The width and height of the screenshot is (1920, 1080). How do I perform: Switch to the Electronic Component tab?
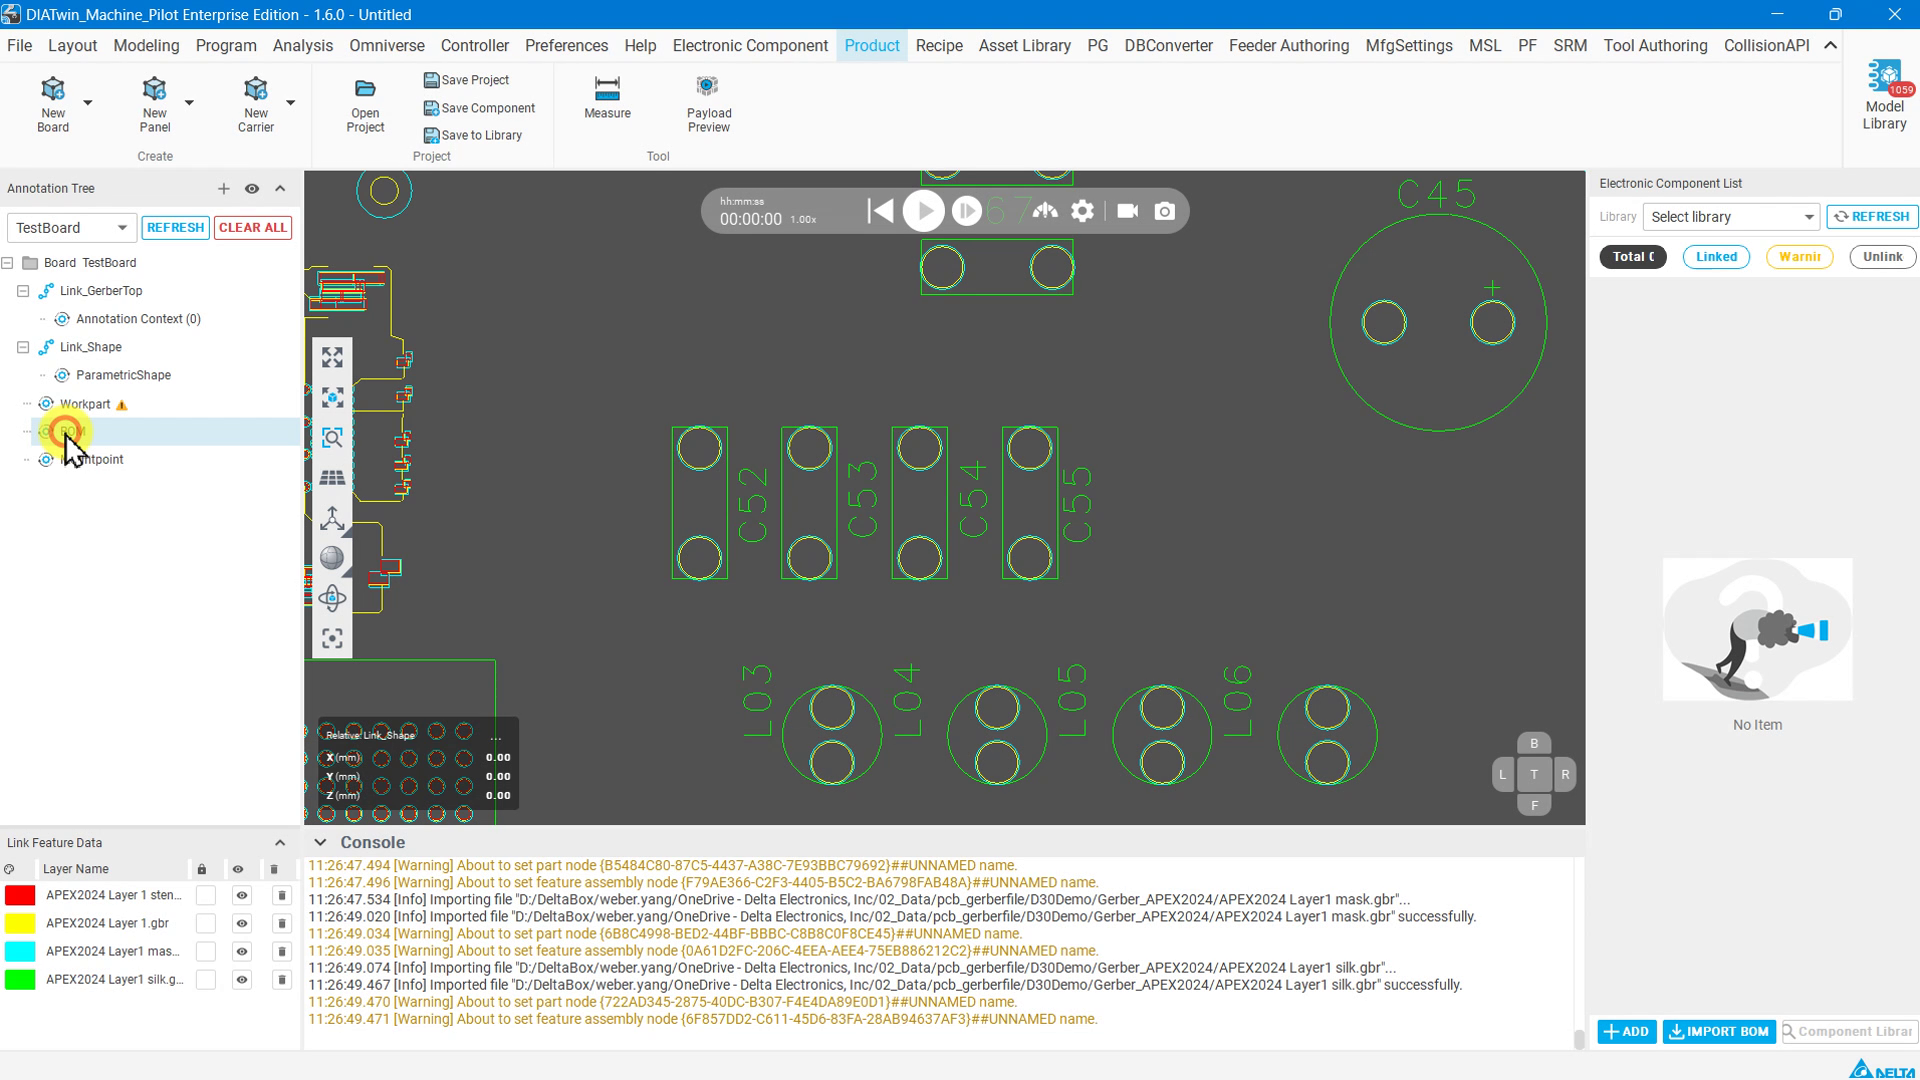(750, 46)
